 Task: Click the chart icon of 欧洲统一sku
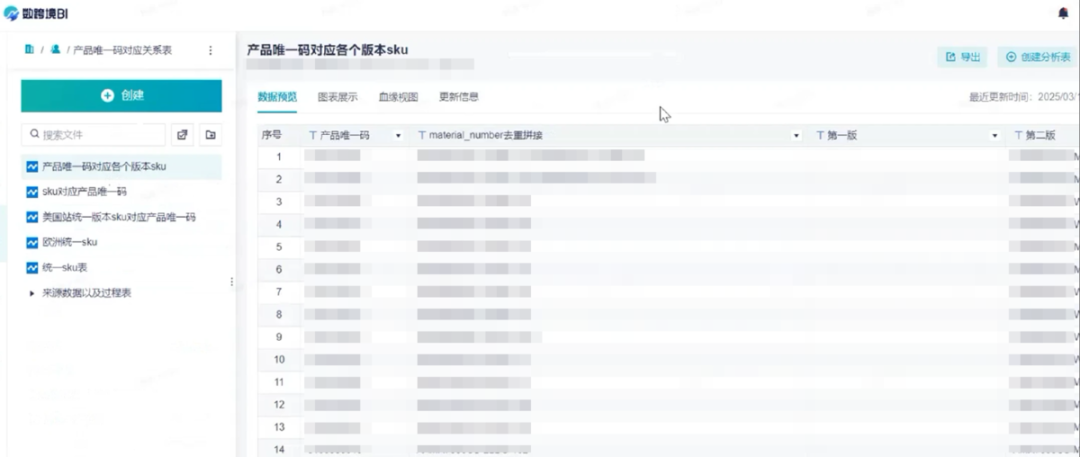click(32, 242)
